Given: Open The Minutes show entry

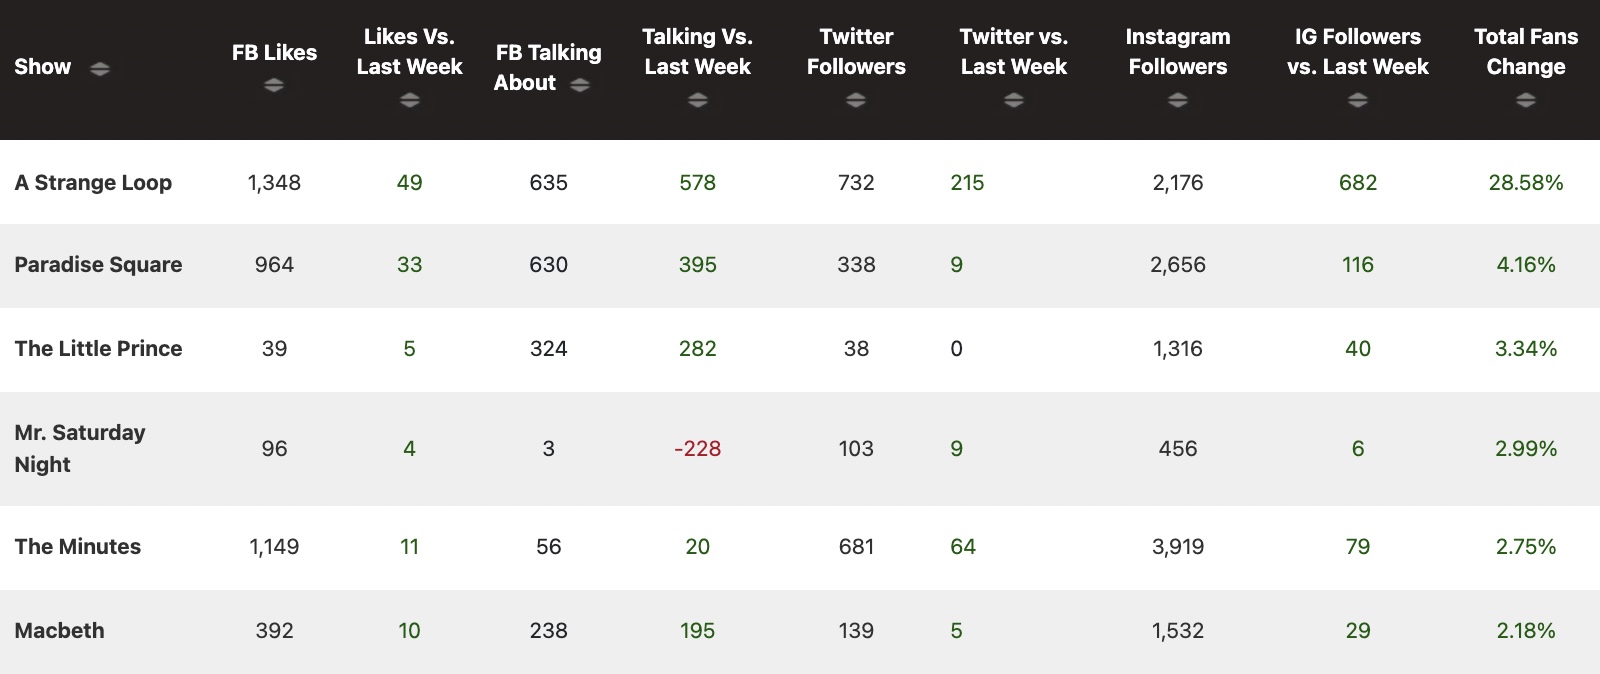Looking at the screenshot, I should pos(78,547).
